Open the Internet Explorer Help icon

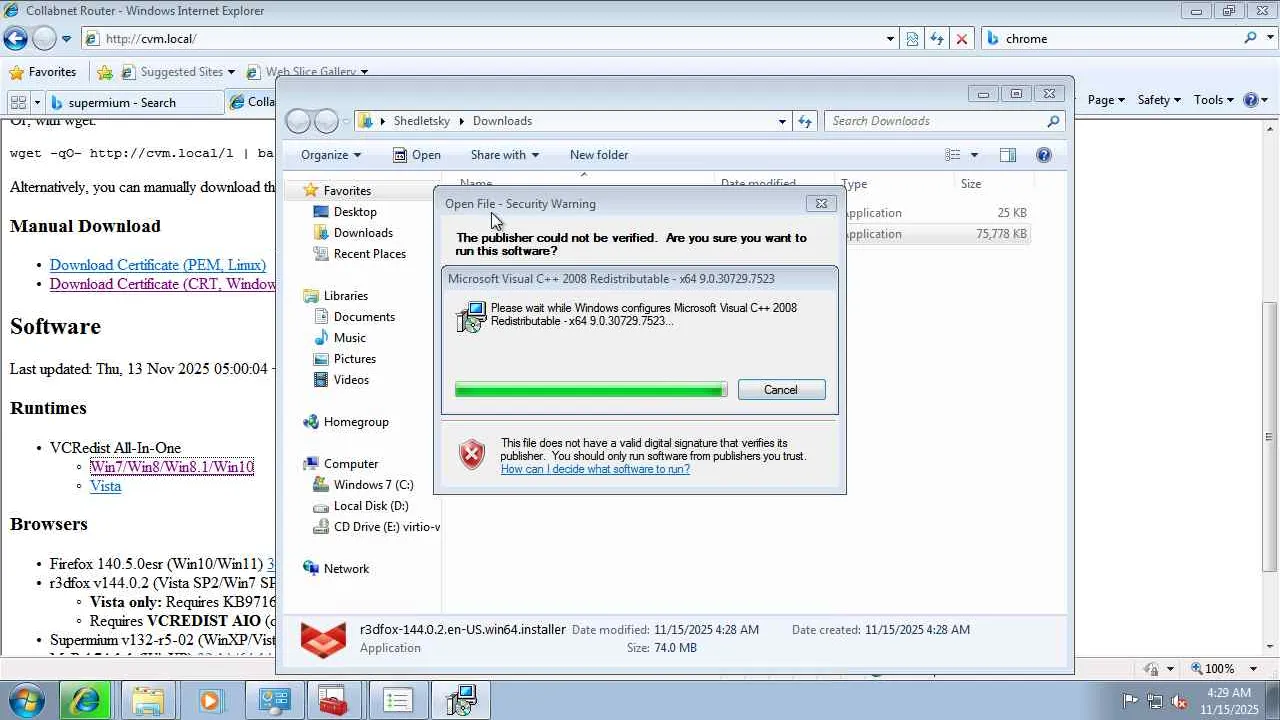tap(1250, 100)
